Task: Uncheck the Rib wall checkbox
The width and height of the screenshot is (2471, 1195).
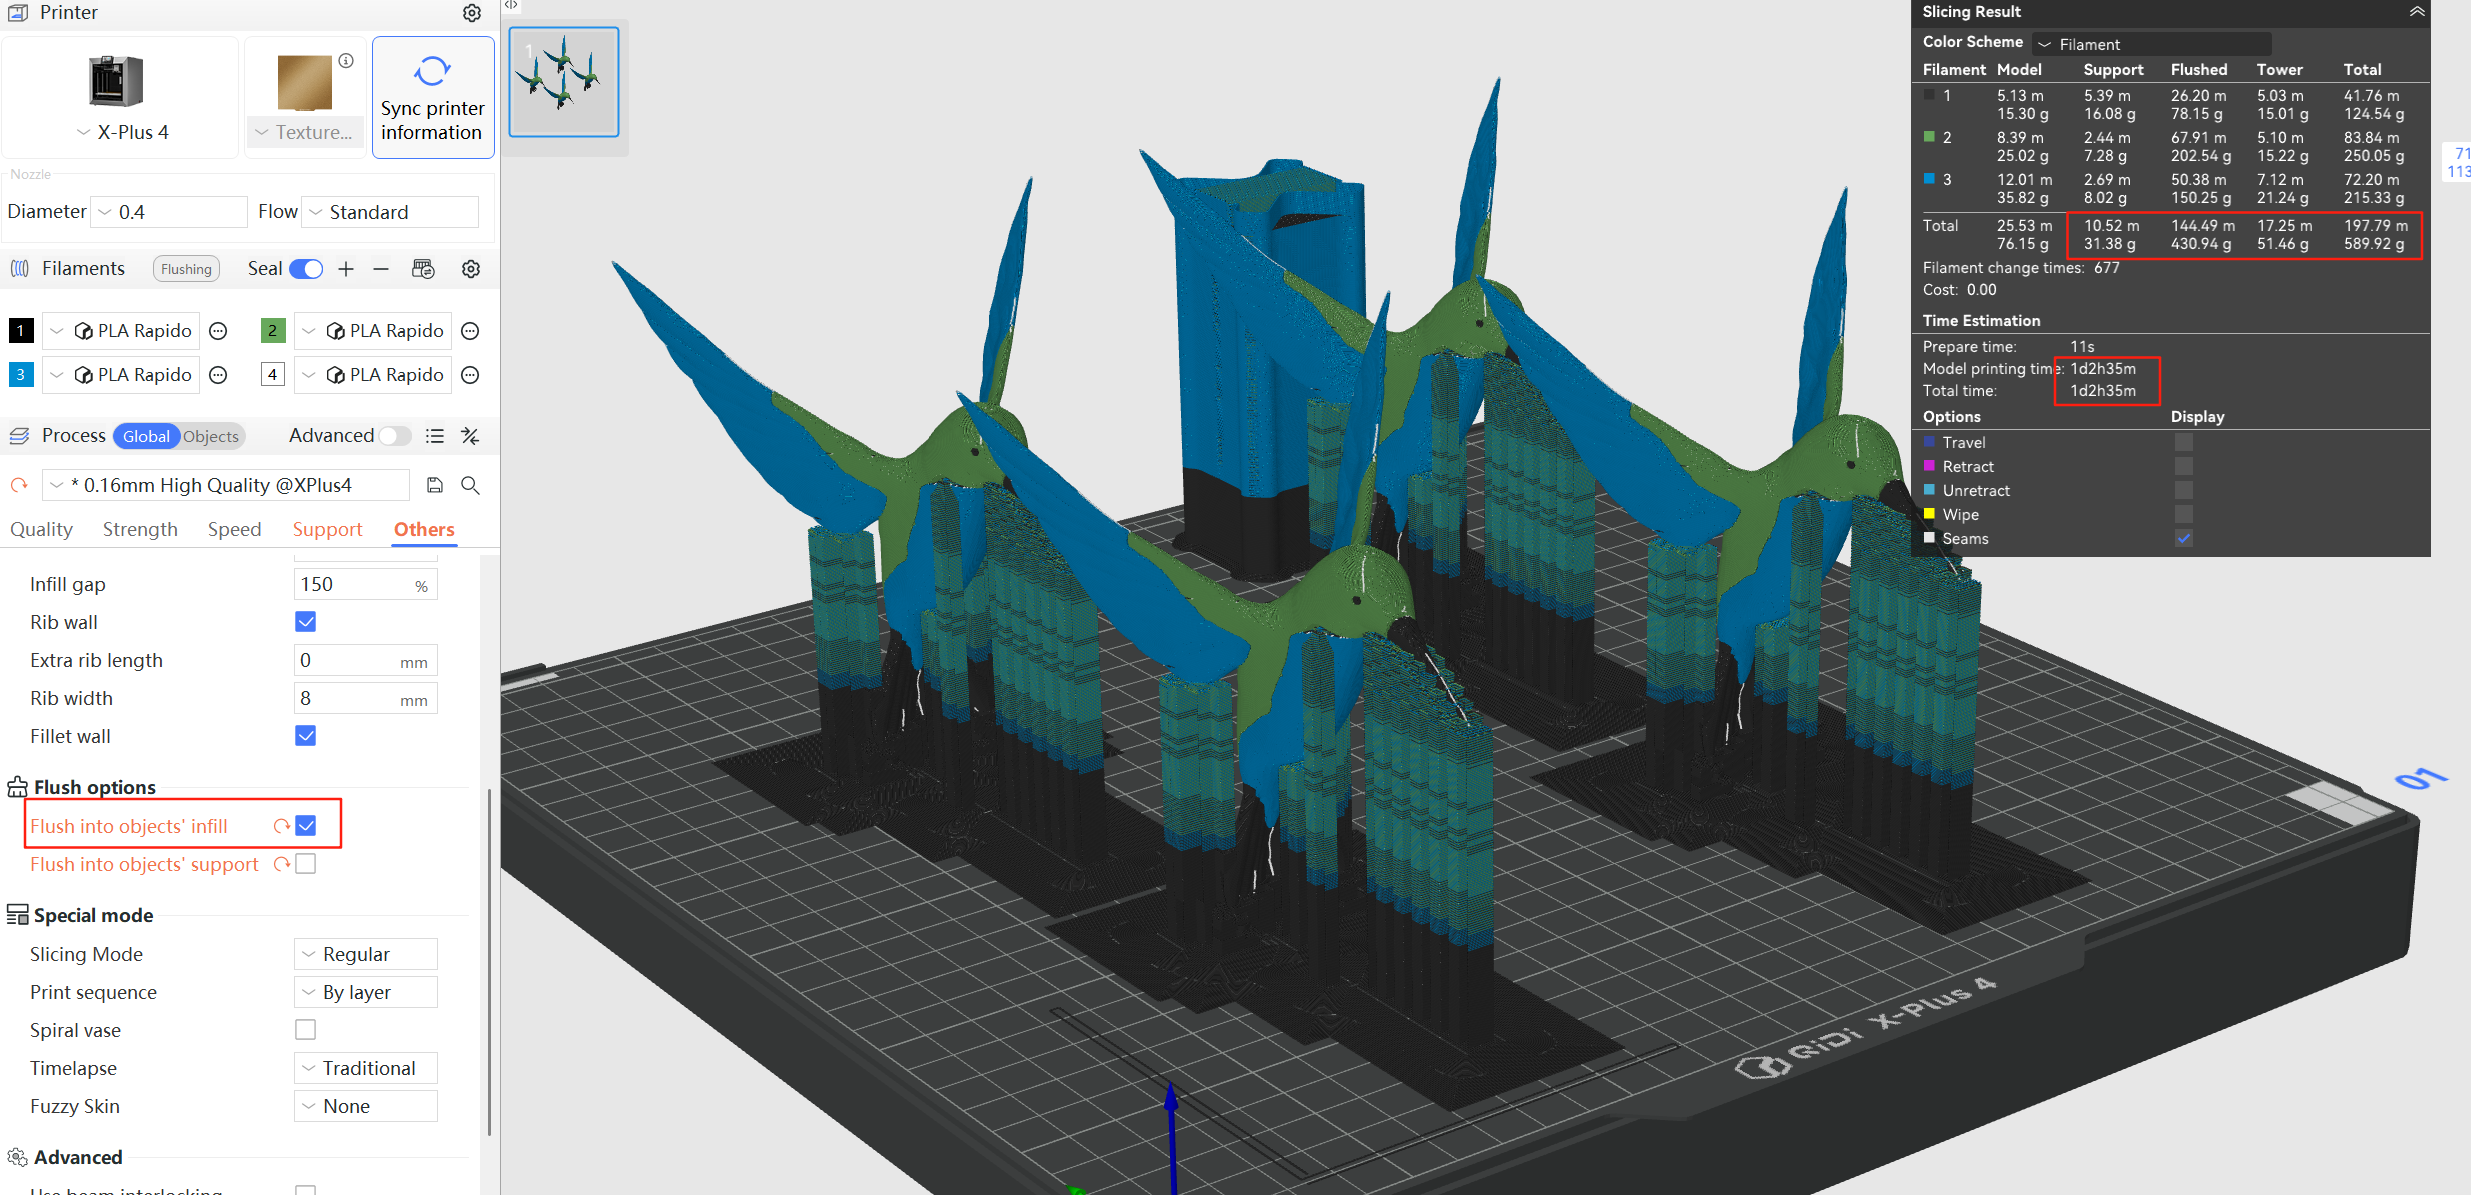Action: tap(306, 622)
